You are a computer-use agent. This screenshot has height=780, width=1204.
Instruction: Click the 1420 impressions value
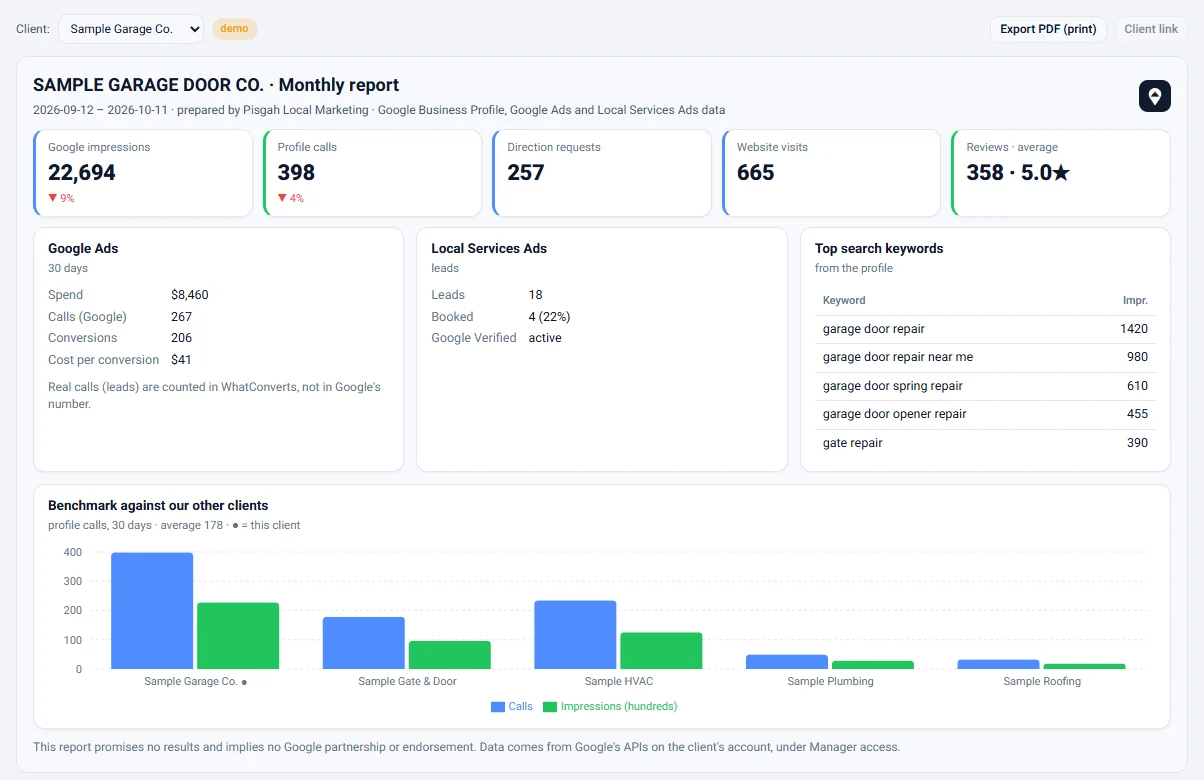click(x=1134, y=329)
